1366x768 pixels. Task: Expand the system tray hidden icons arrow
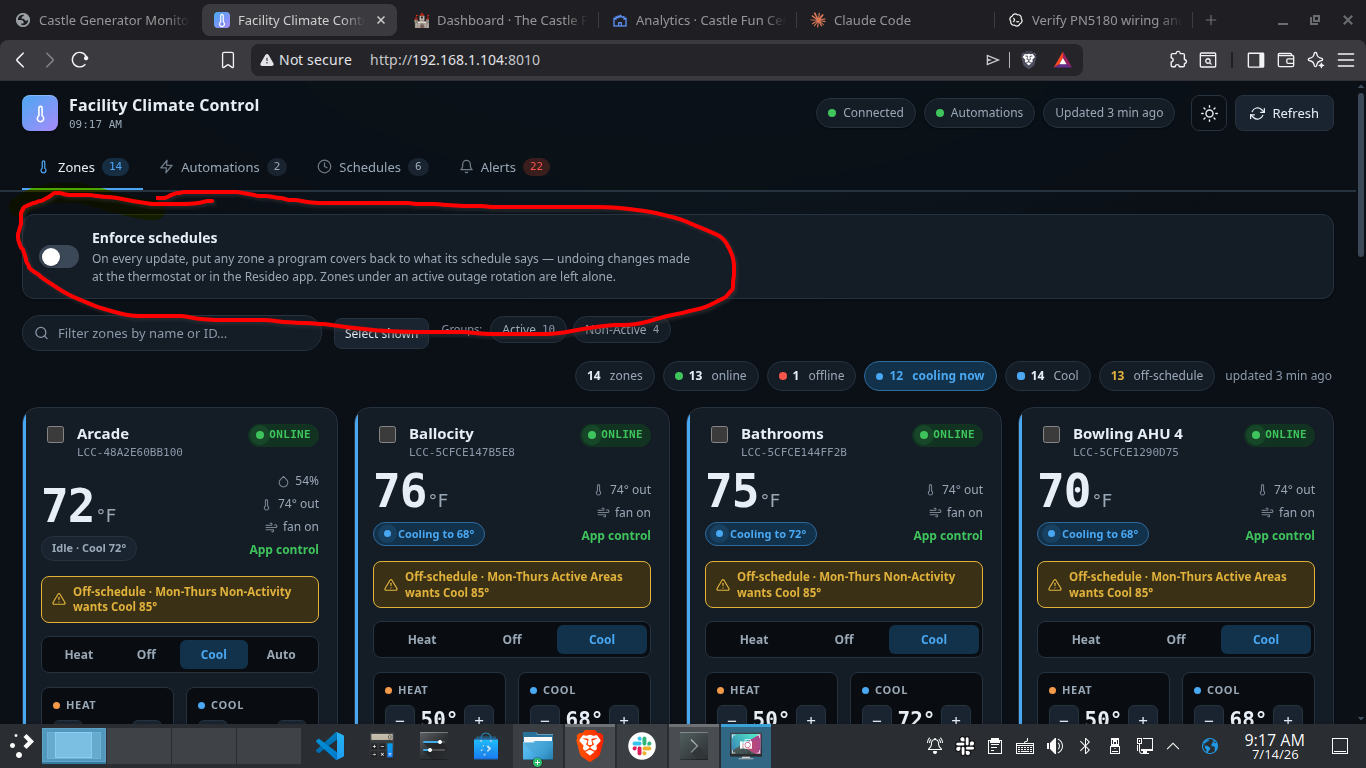tap(1174, 746)
